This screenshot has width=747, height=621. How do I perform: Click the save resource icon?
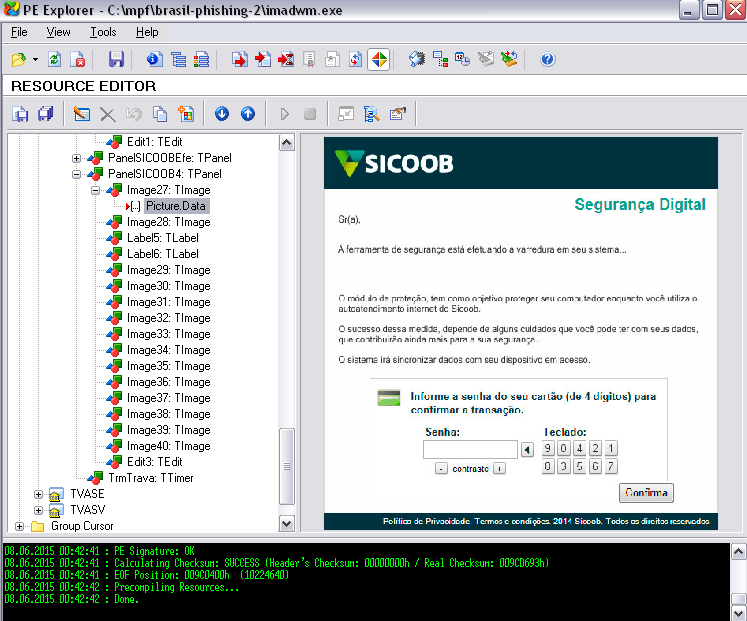pyautogui.click(x=20, y=114)
